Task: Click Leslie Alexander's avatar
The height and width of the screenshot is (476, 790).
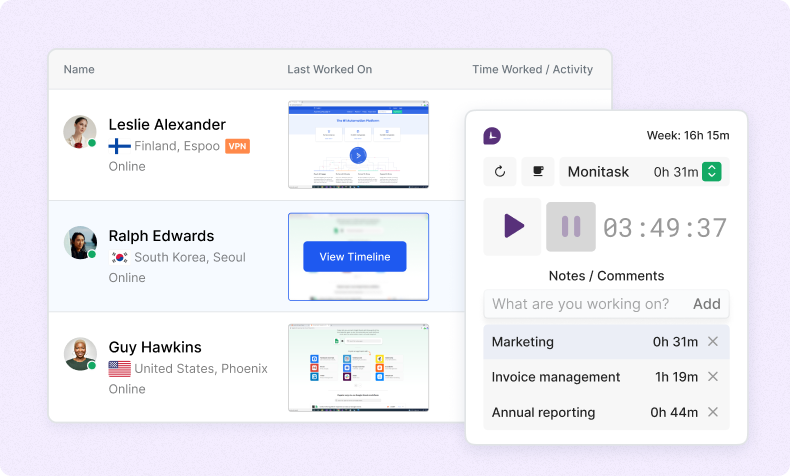Action: click(80, 132)
